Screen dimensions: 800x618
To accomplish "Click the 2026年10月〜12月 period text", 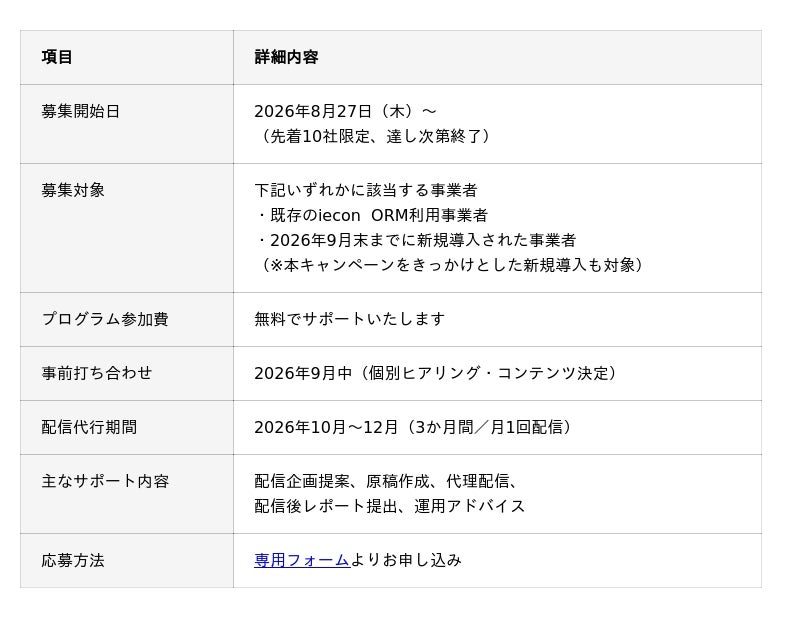I will pyautogui.click(x=415, y=427).
